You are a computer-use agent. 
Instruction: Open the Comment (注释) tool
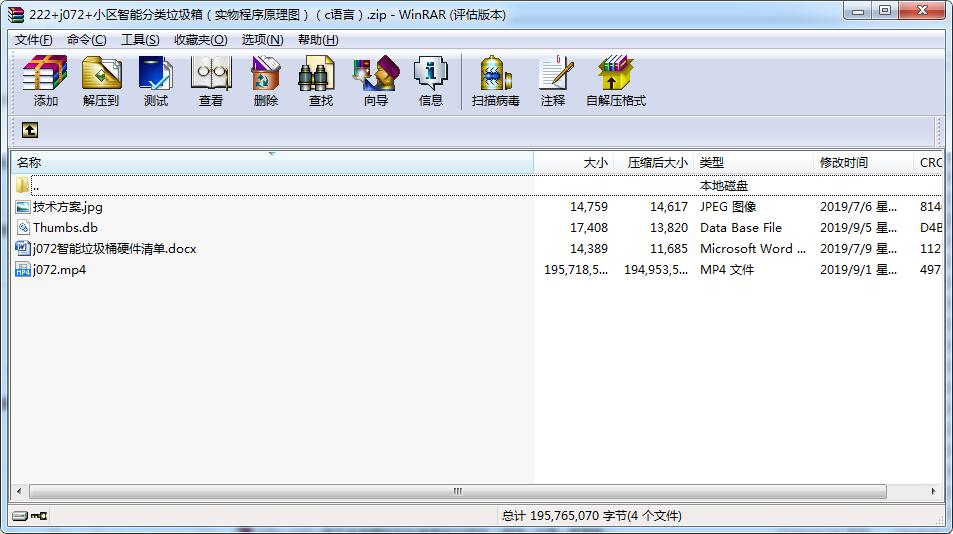pyautogui.click(x=554, y=81)
